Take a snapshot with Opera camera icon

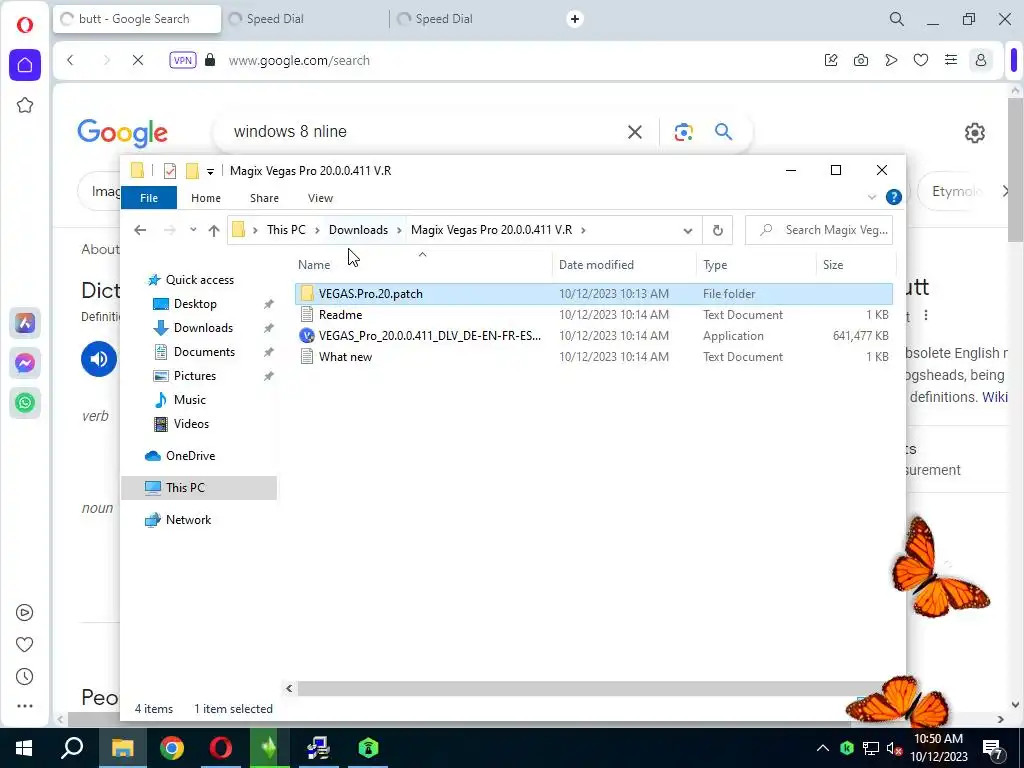(861, 60)
